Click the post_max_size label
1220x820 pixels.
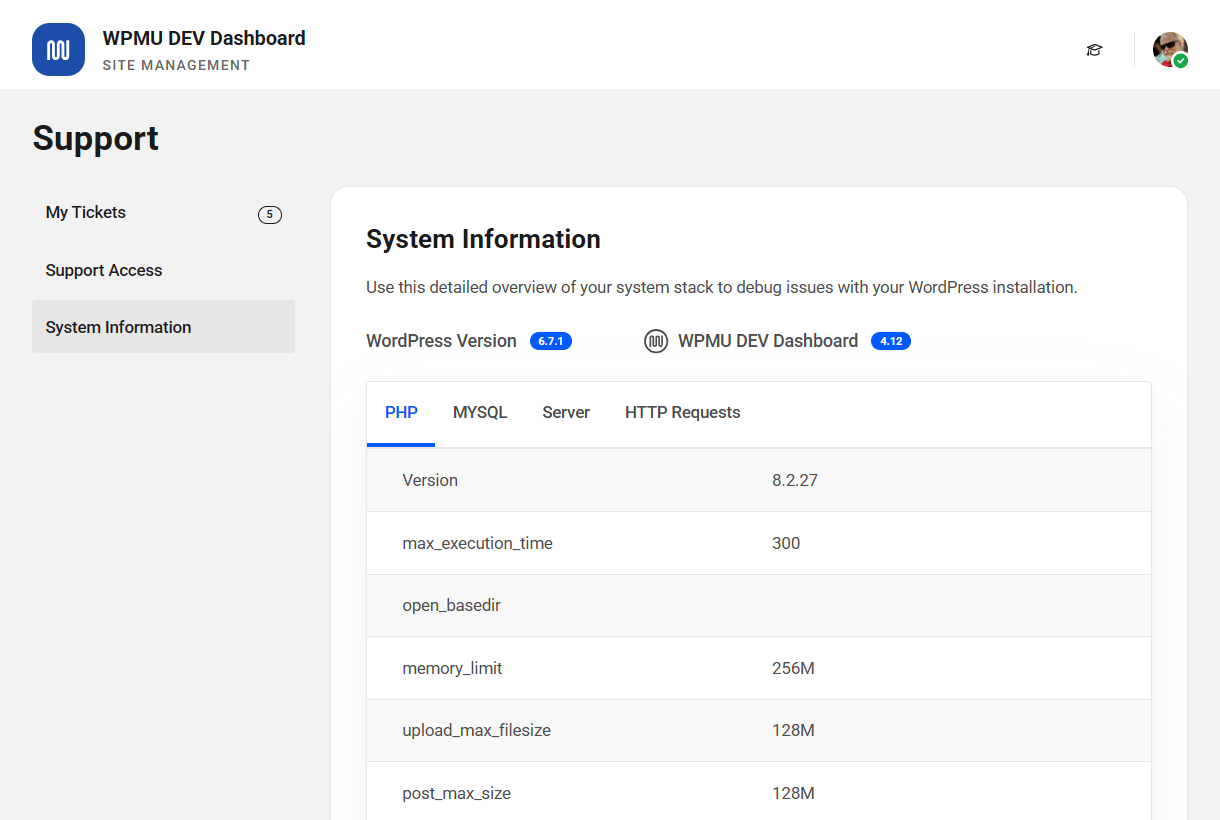click(456, 793)
